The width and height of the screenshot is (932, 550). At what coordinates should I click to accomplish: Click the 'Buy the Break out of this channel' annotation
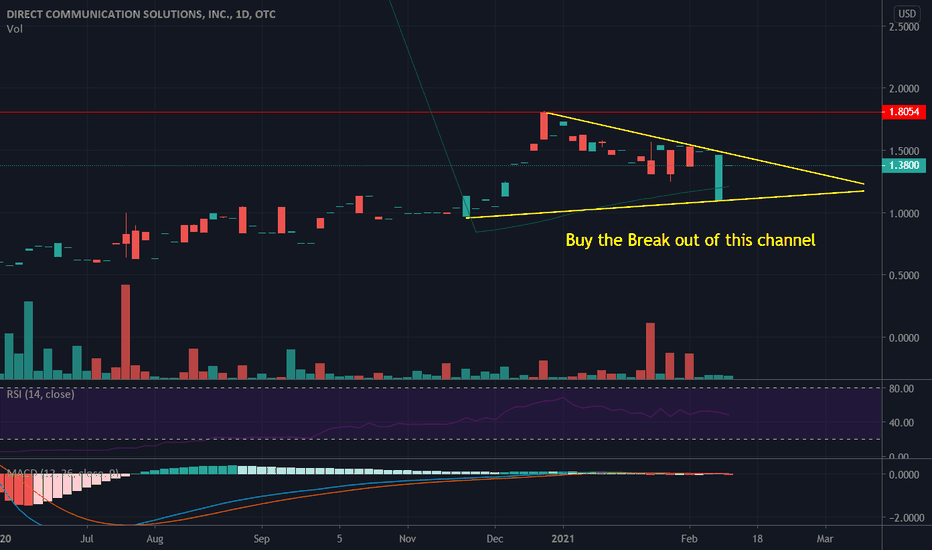pyautogui.click(x=690, y=240)
